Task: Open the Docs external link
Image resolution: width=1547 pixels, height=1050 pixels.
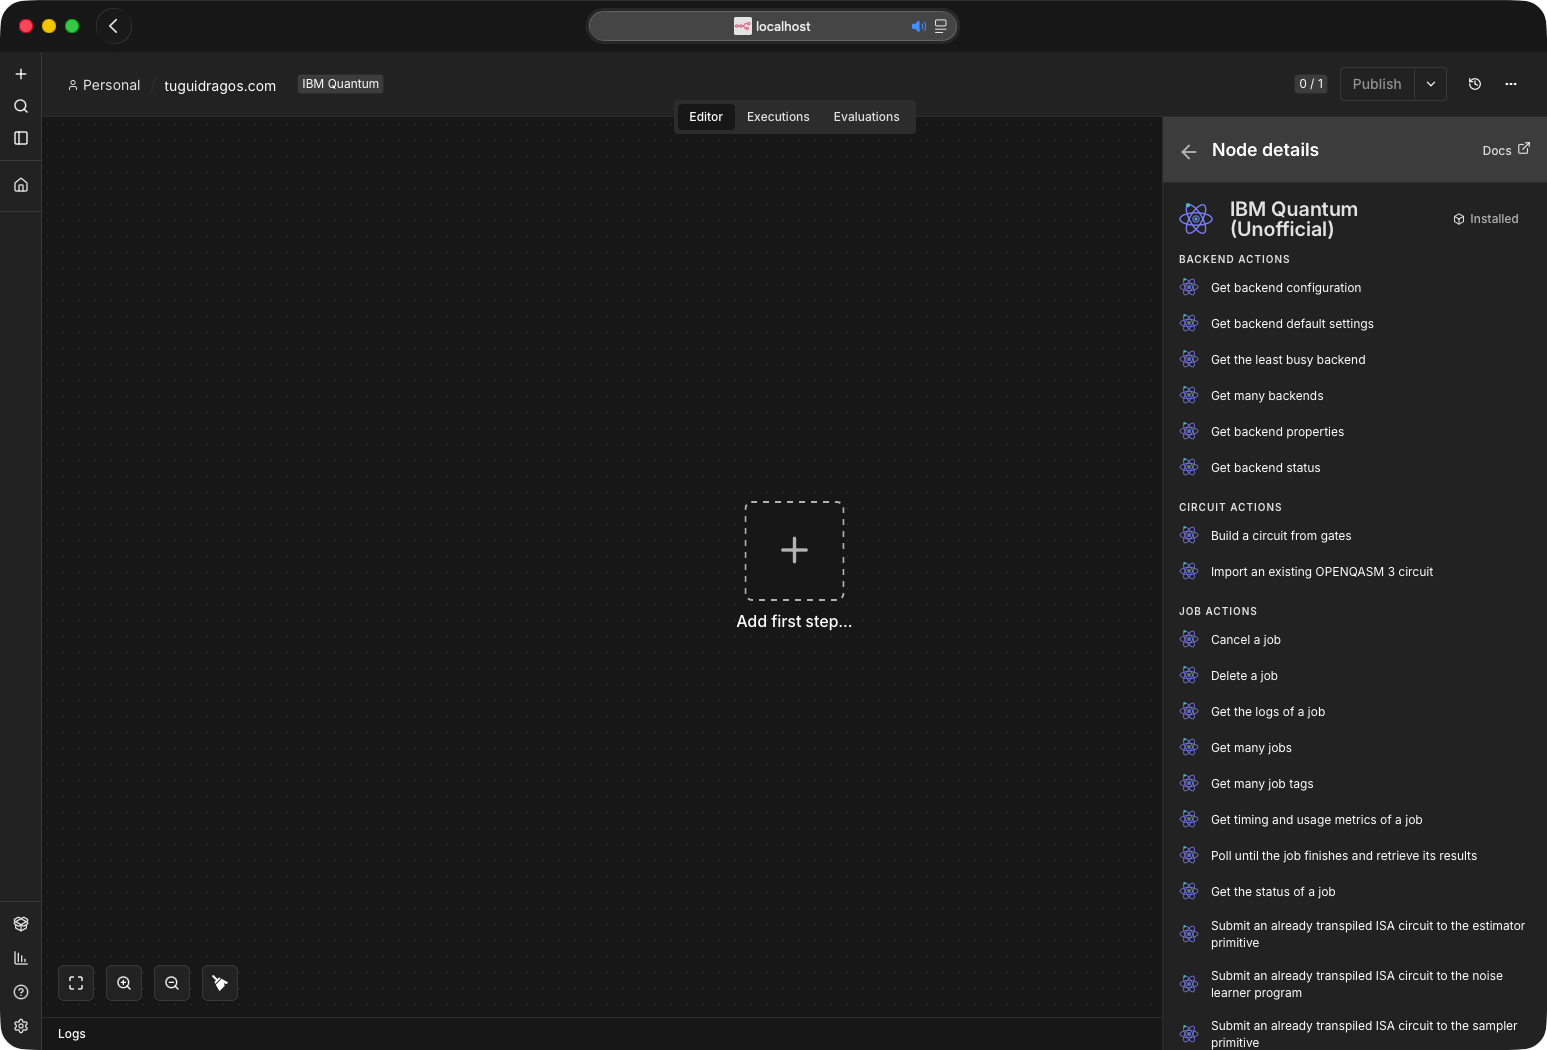Action: [1506, 150]
